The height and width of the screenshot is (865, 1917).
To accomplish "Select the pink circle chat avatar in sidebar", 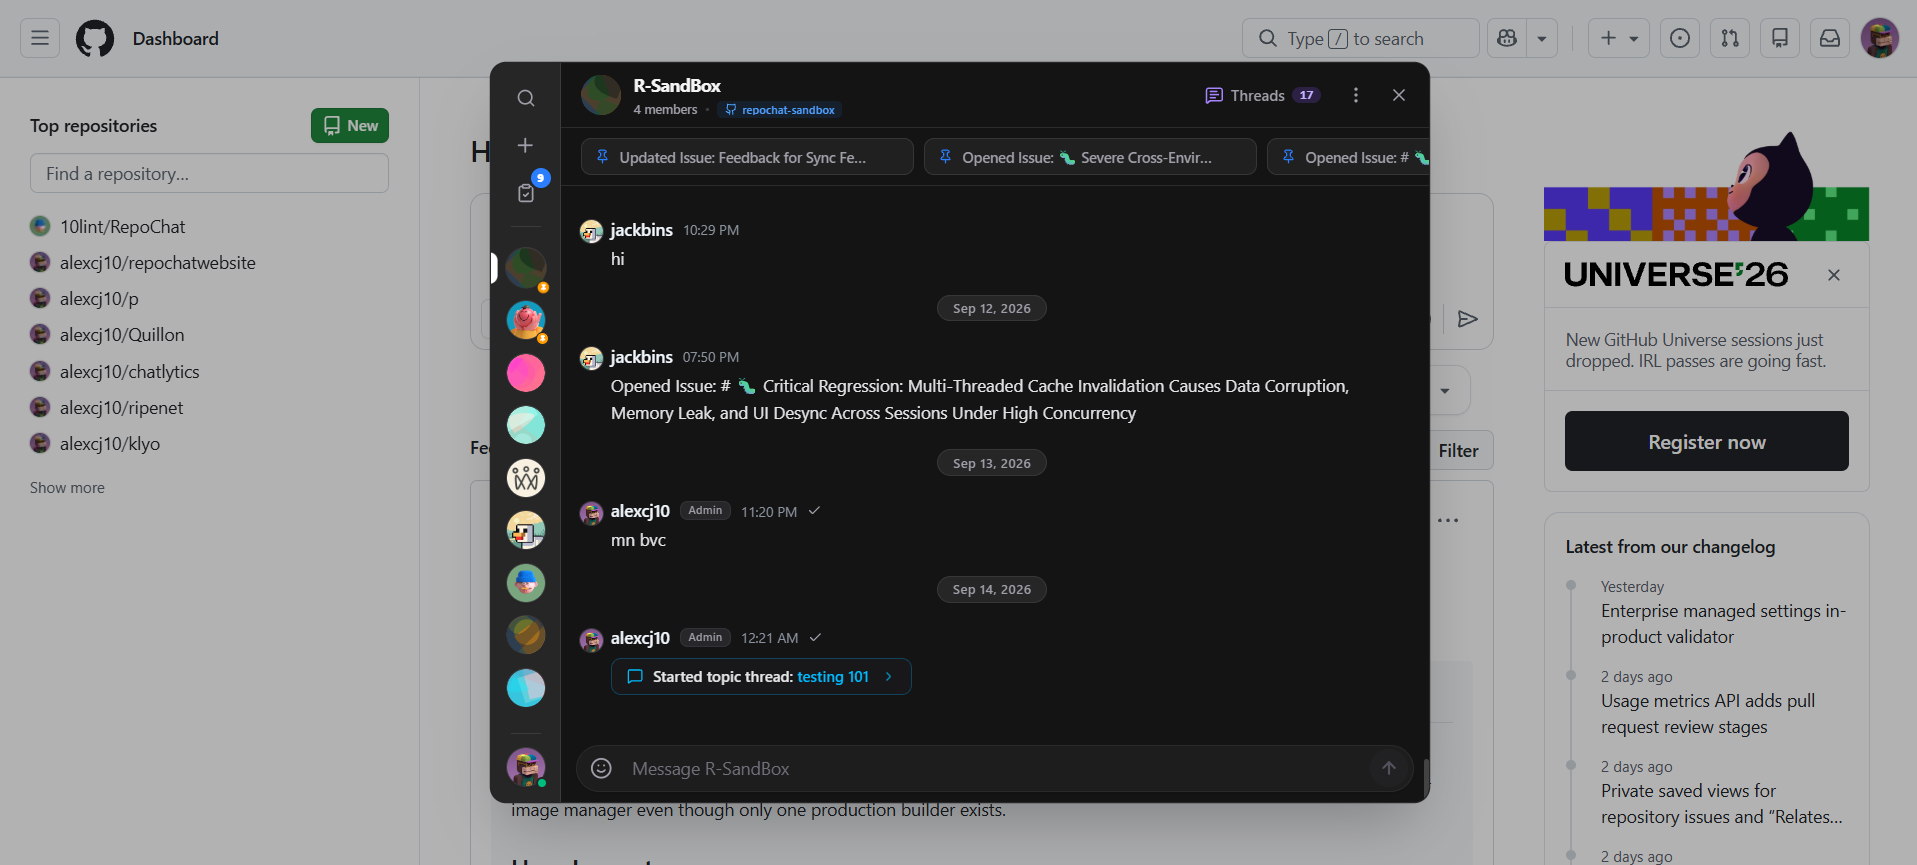I will (x=526, y=373).
